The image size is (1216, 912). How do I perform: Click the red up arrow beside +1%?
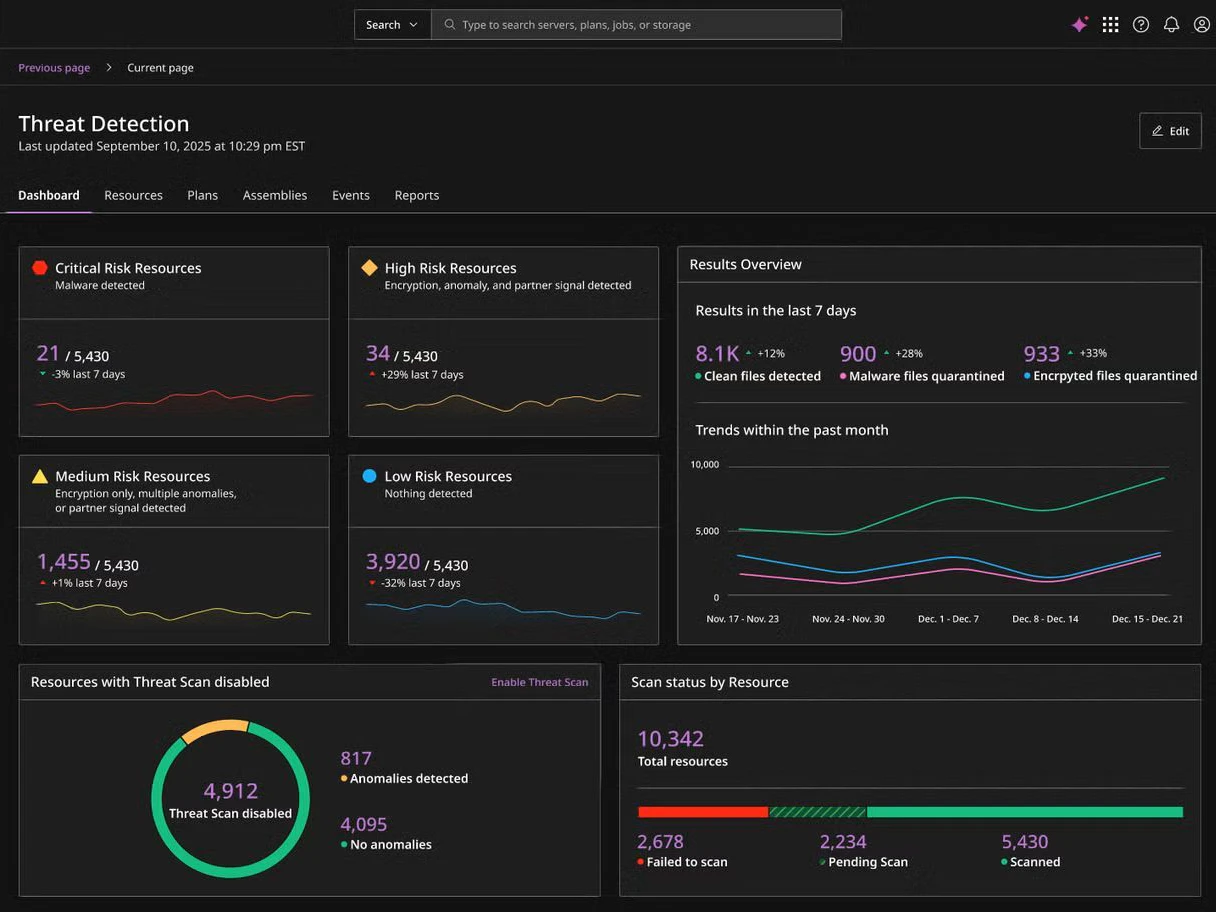click(x=42, y=582)
